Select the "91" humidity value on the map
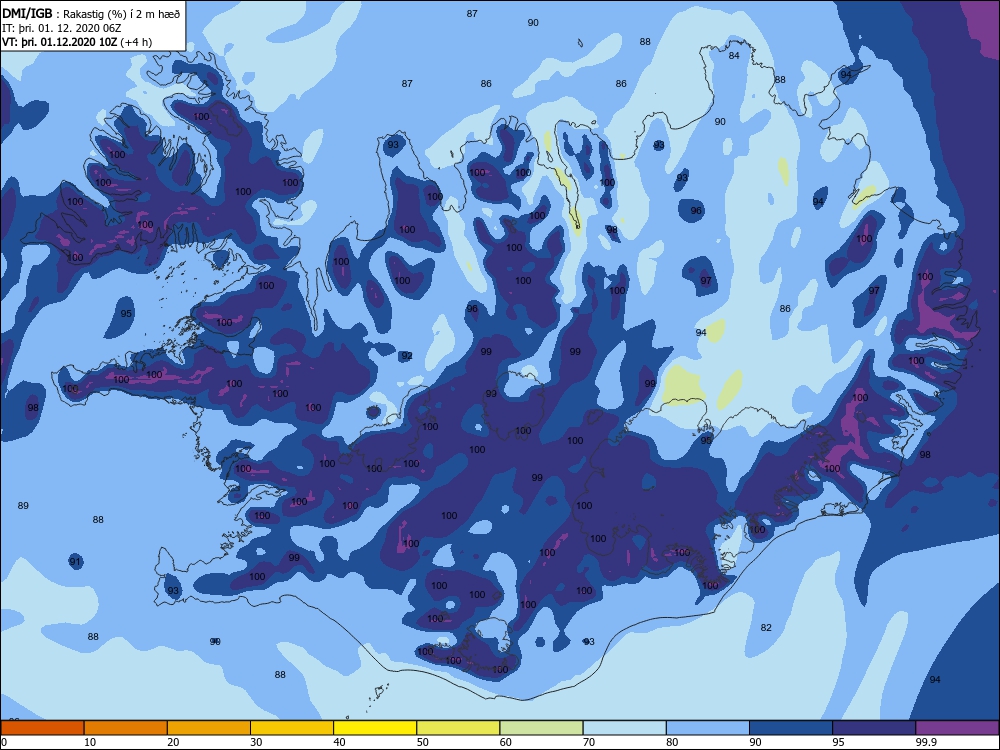 tap(75, 562)
